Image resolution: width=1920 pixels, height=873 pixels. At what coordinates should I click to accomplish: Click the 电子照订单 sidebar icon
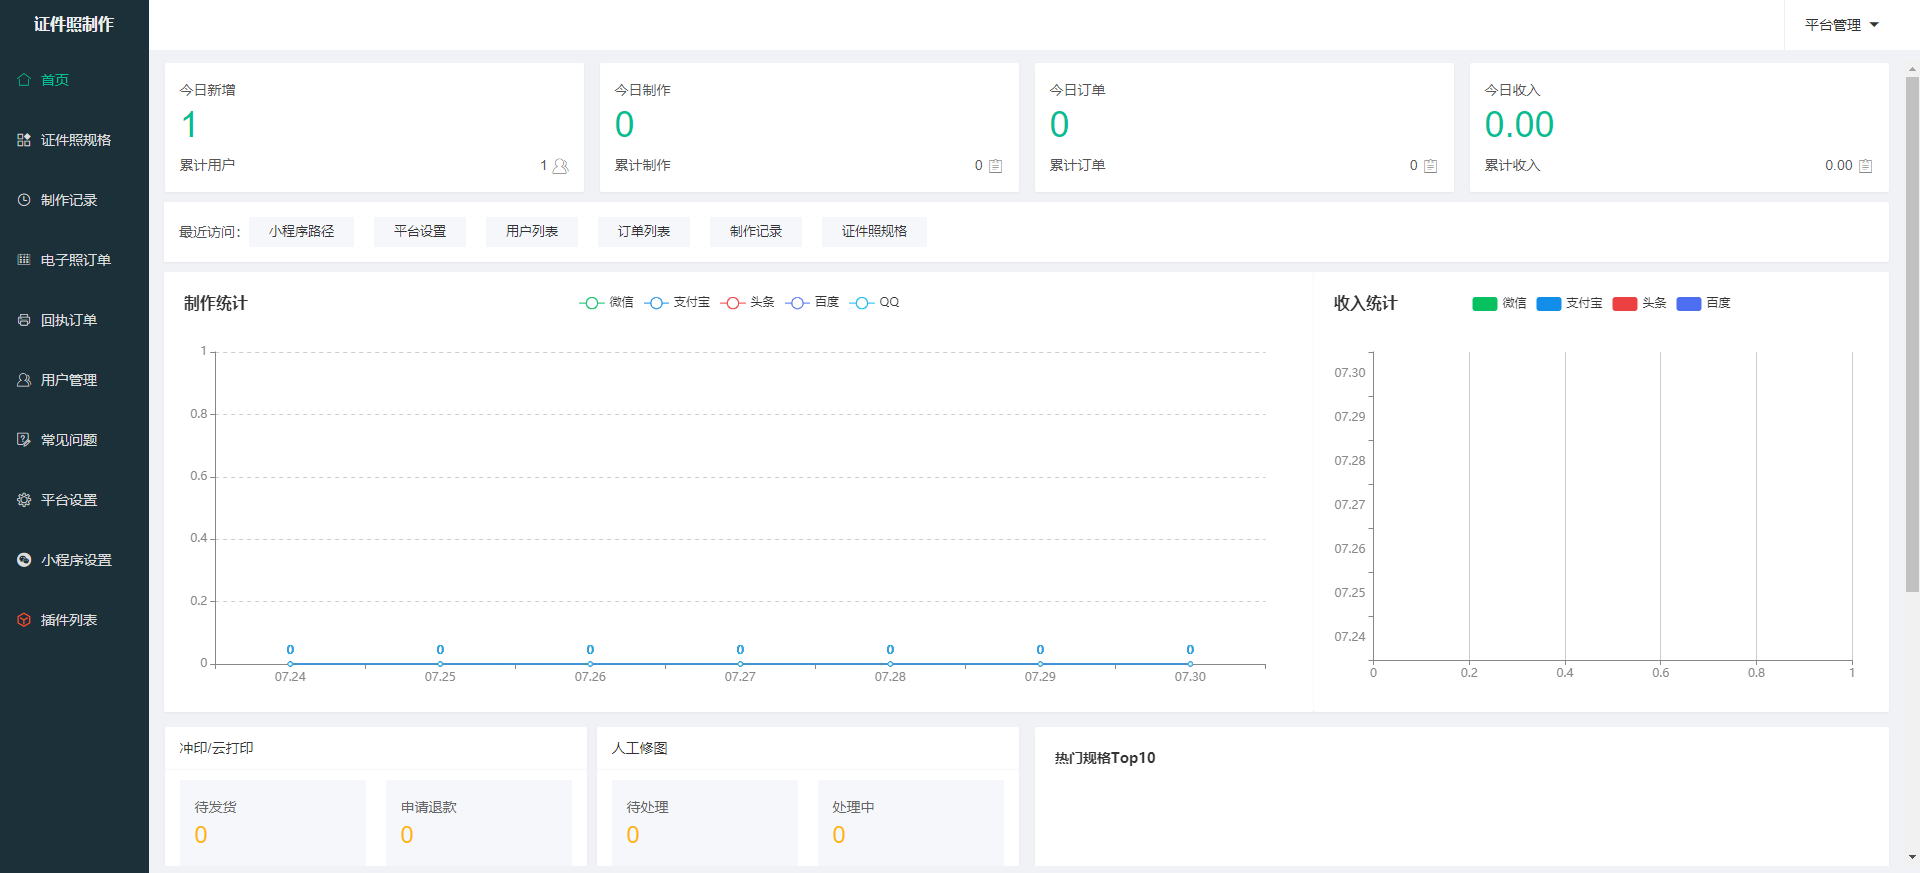click(x=24, y=260)
